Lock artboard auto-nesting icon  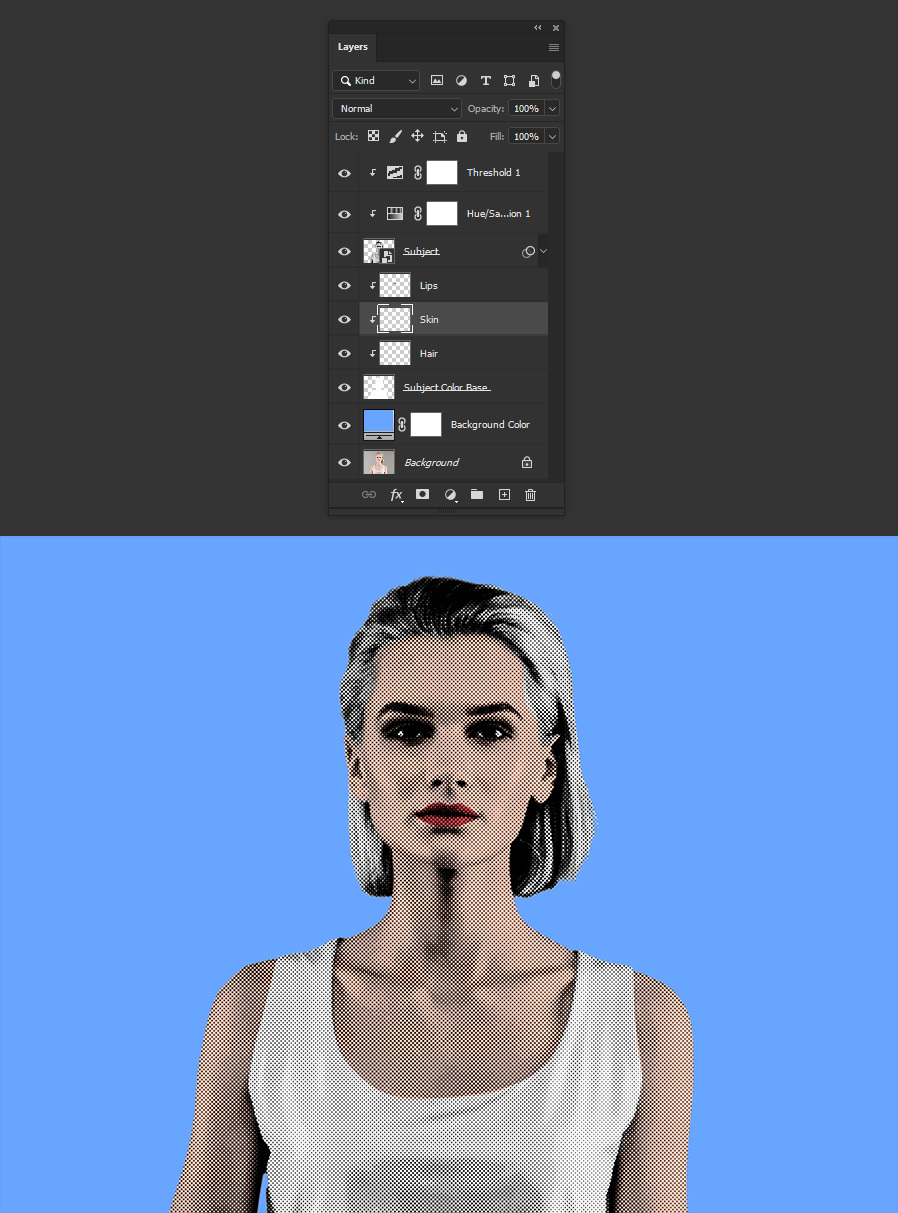pyautogui.click(x=440, y=136)
